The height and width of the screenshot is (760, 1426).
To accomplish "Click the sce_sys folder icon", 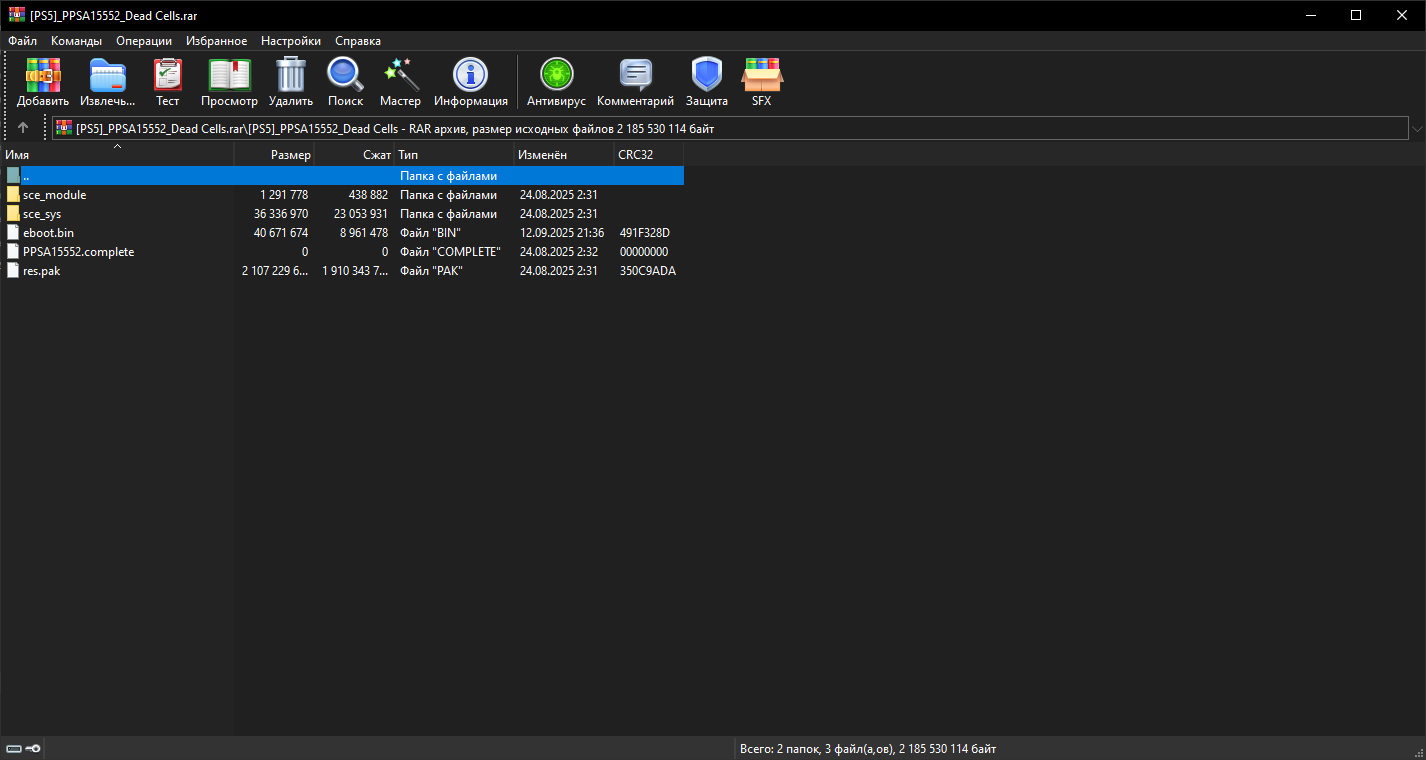I will [x=13, y=214].
